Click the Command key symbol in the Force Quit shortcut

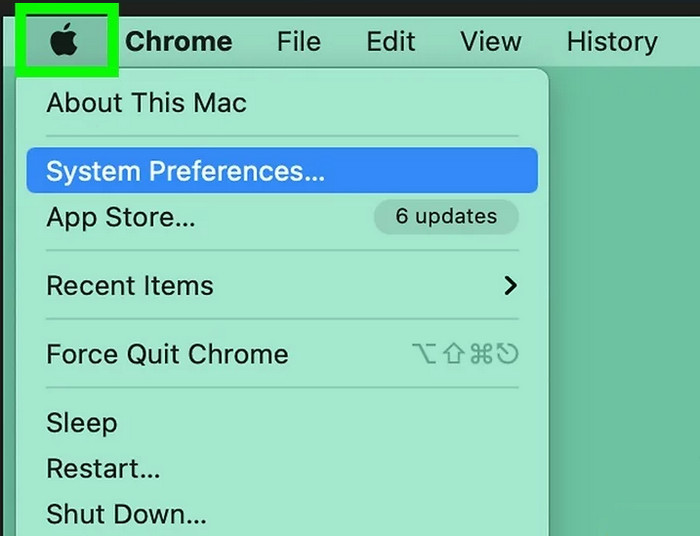481,354
